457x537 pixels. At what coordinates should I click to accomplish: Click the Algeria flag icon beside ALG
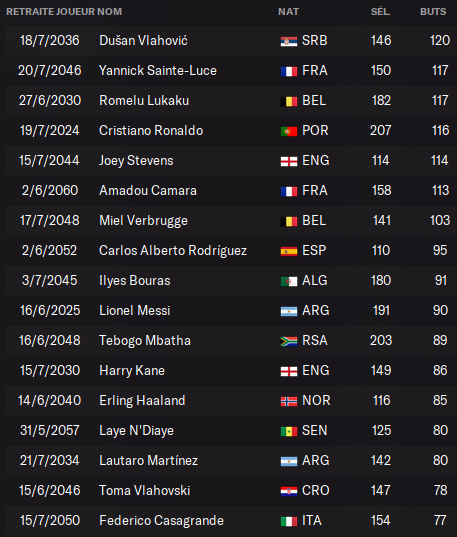tap(289, 282)
